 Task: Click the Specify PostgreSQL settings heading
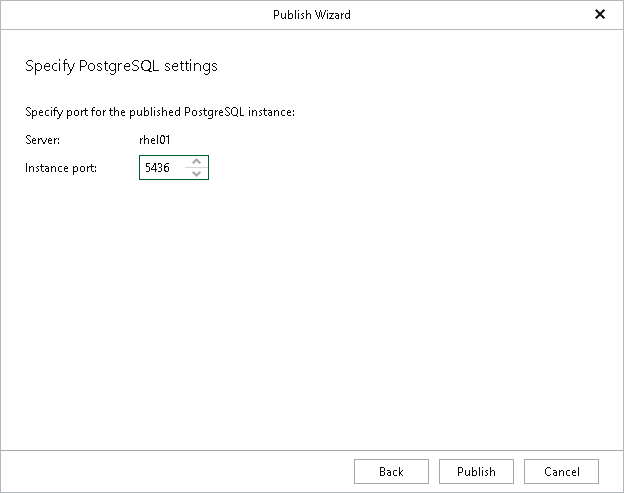click(121, 67)
